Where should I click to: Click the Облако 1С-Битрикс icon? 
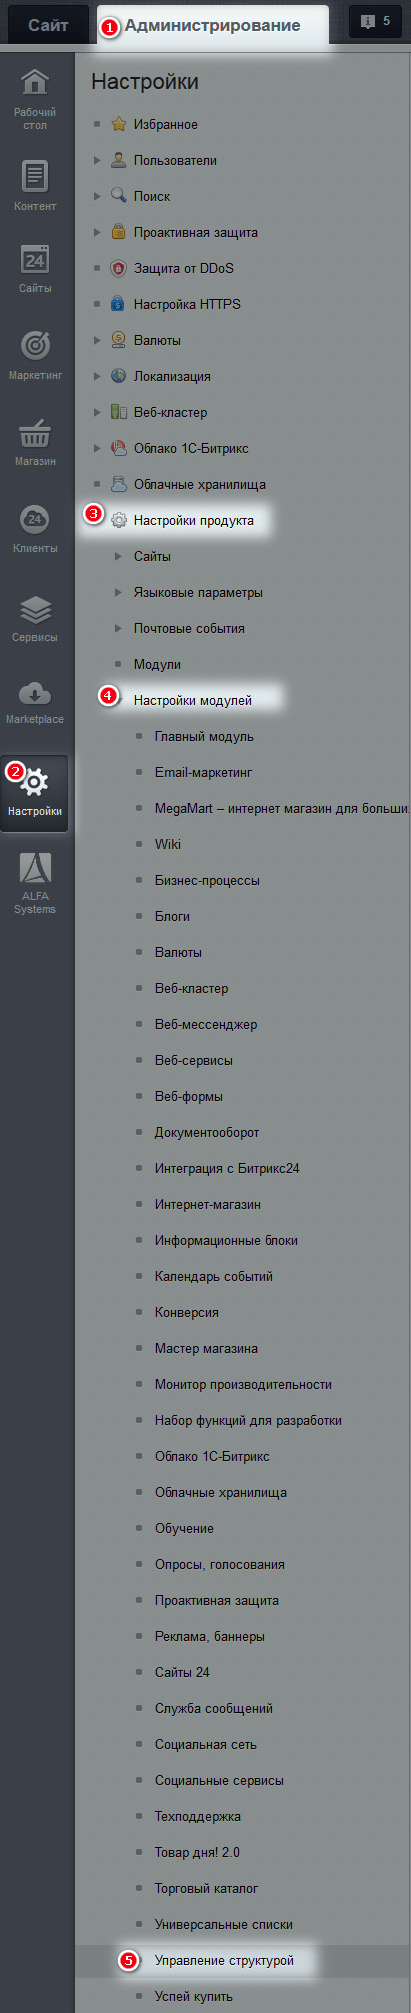(x=119, y=448)
